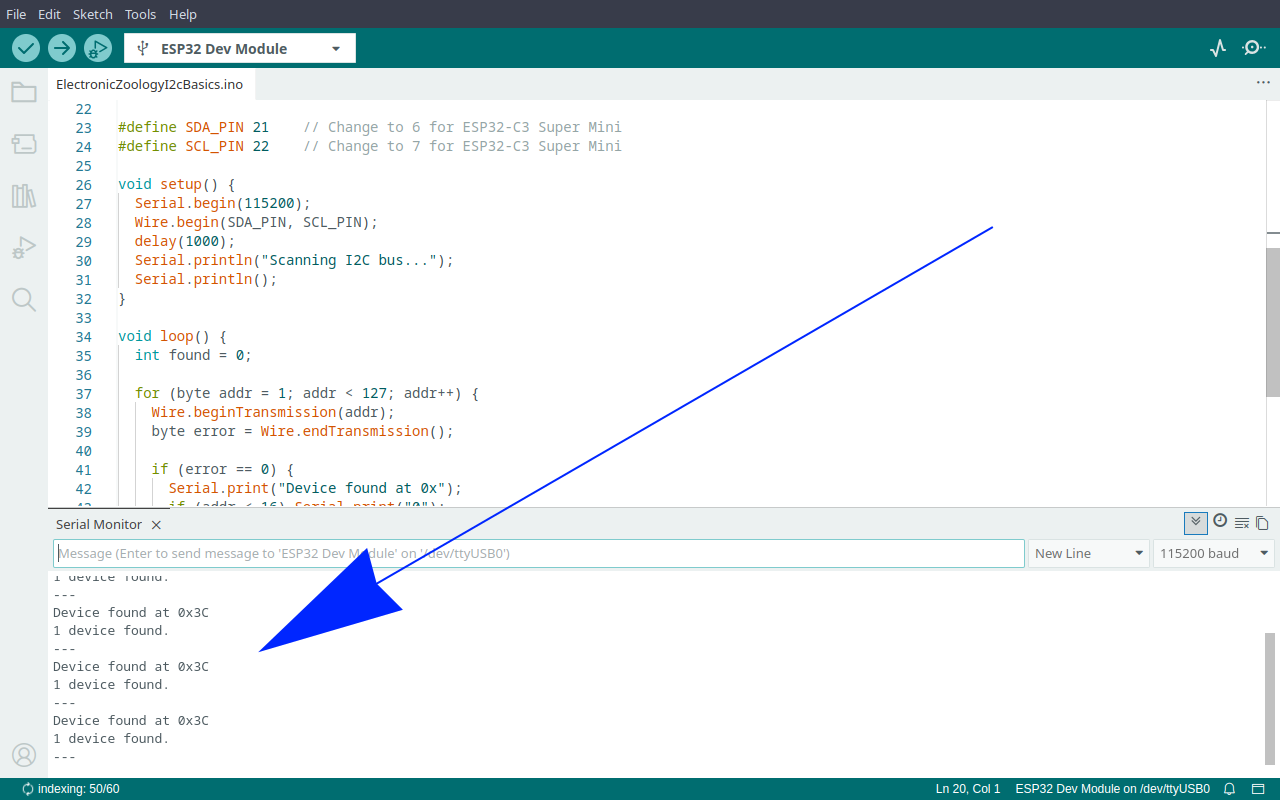Toggle timestamp clock icon in Serial Monitor

tap(1220, 521)
